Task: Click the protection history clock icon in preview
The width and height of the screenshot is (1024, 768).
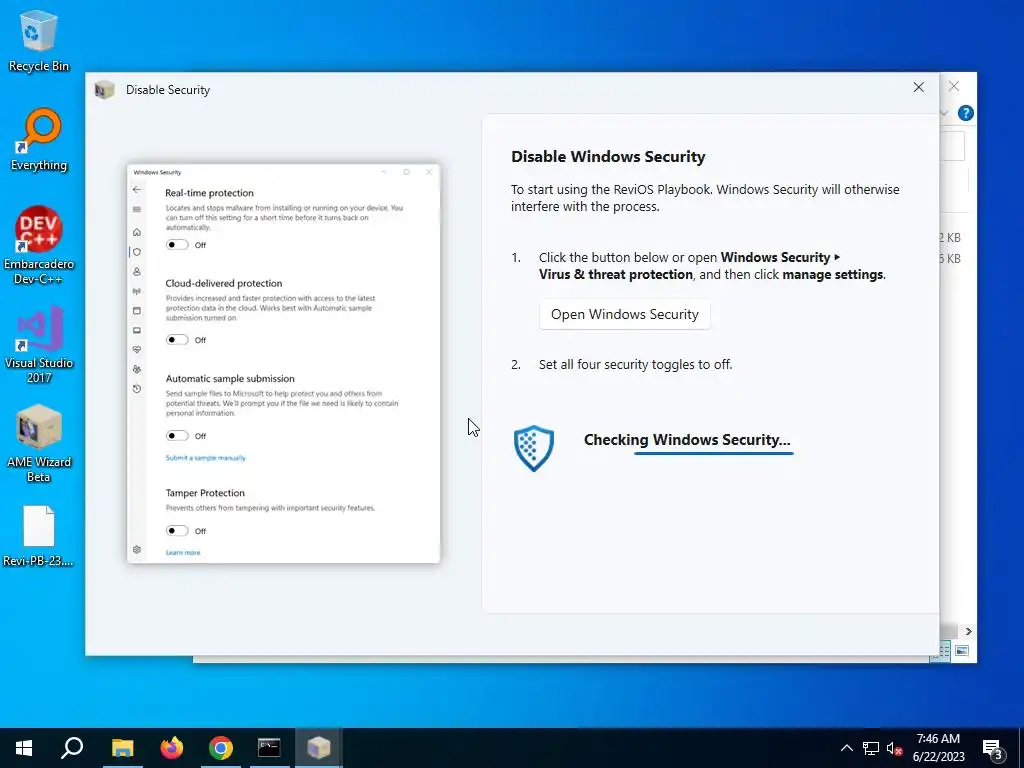Action: [136, 389]
